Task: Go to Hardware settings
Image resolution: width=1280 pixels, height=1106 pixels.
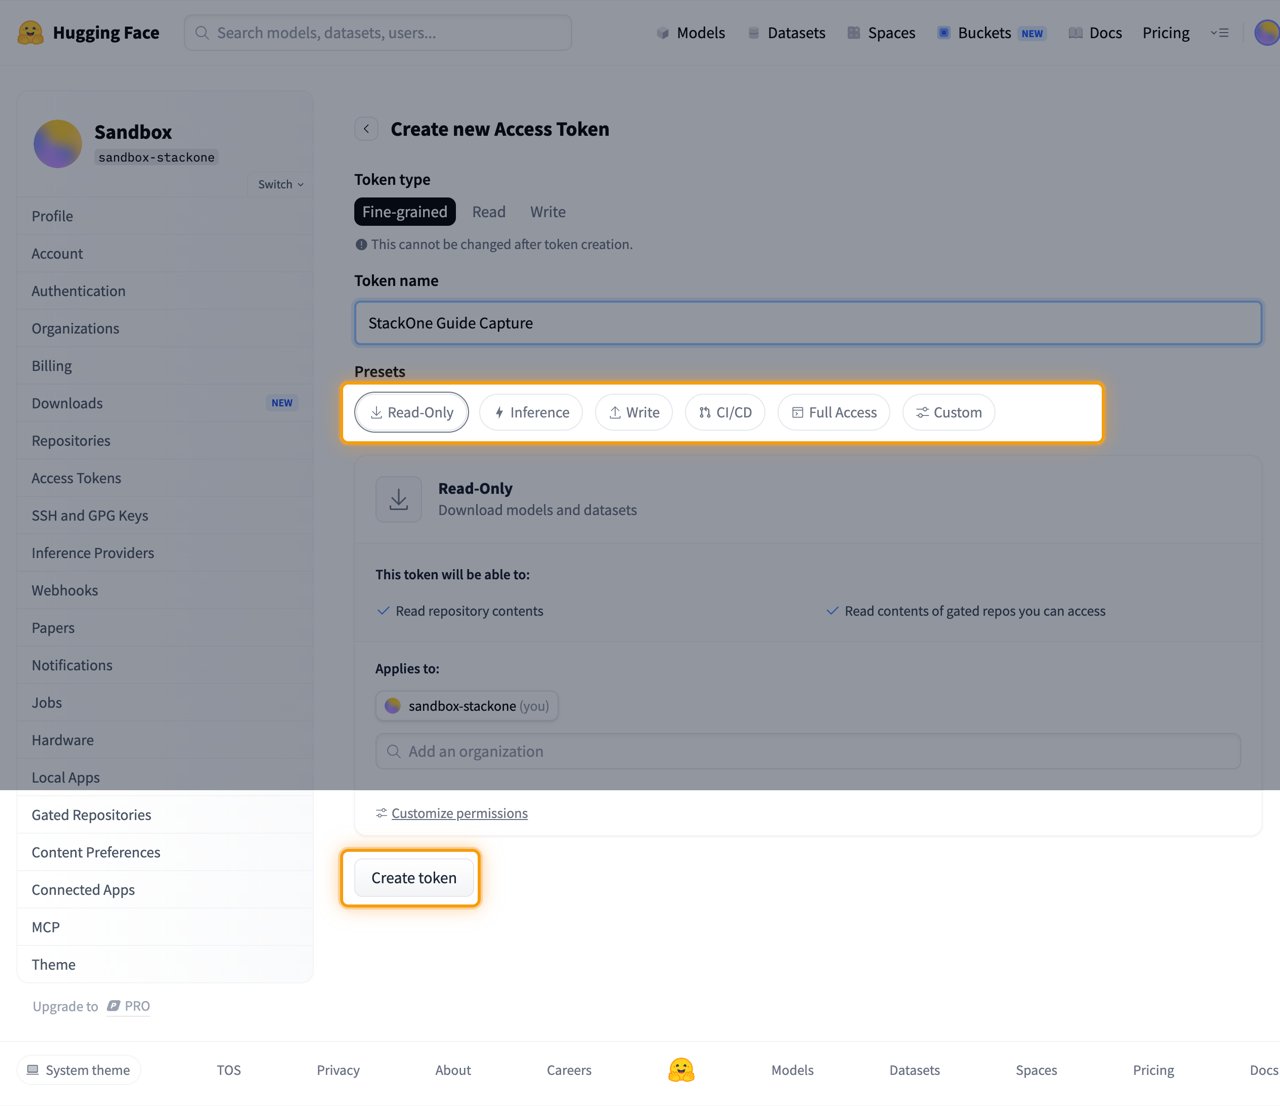Action: pos(165,740)
